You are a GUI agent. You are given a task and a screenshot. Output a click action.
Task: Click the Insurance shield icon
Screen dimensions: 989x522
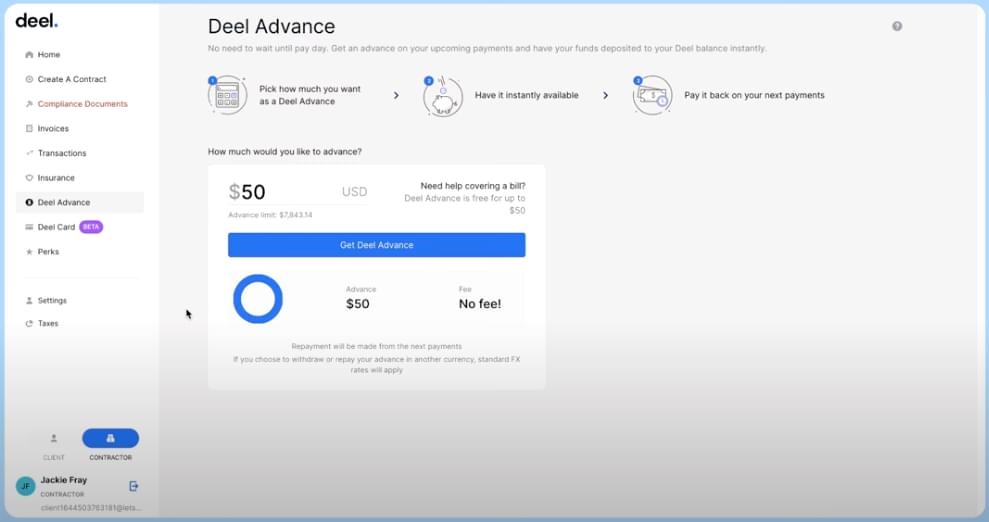click(29, 178)
